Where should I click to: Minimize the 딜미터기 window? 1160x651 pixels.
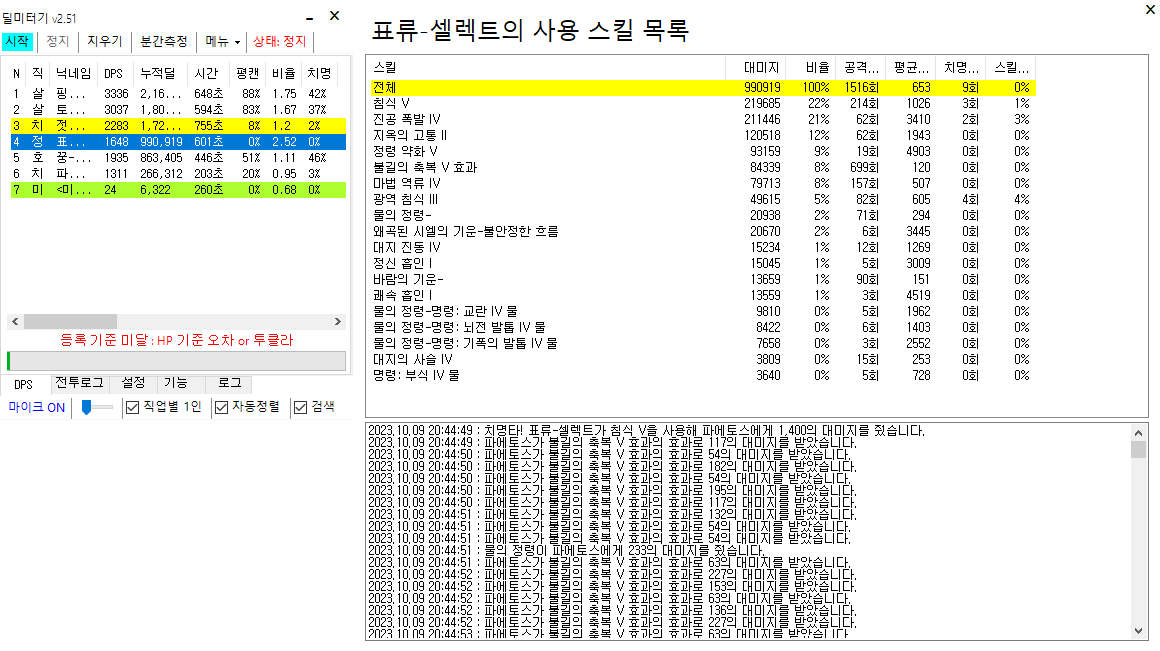tap(310, 17)
